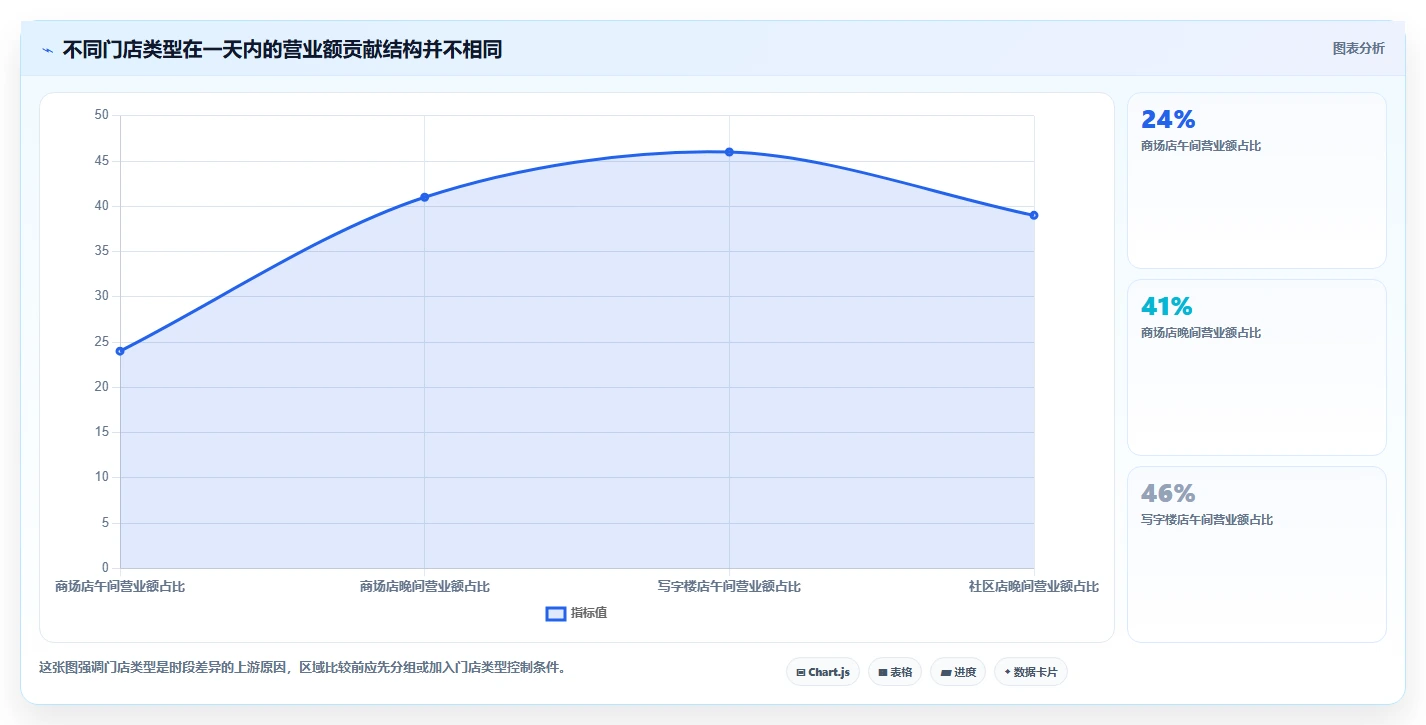Screen dimensions: 1426x725
Task: Click the 41% value in the stat card
Action: [x=1167, y=306]
